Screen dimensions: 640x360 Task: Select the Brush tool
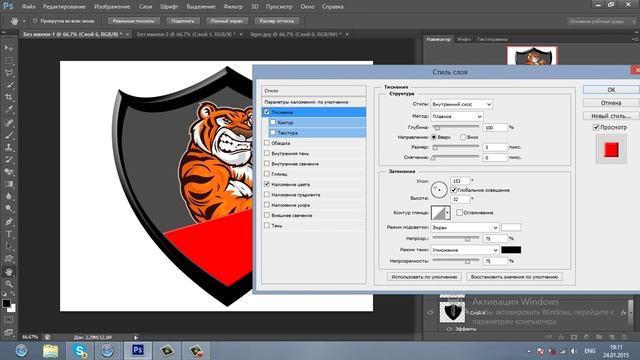[x=9, y=135]
